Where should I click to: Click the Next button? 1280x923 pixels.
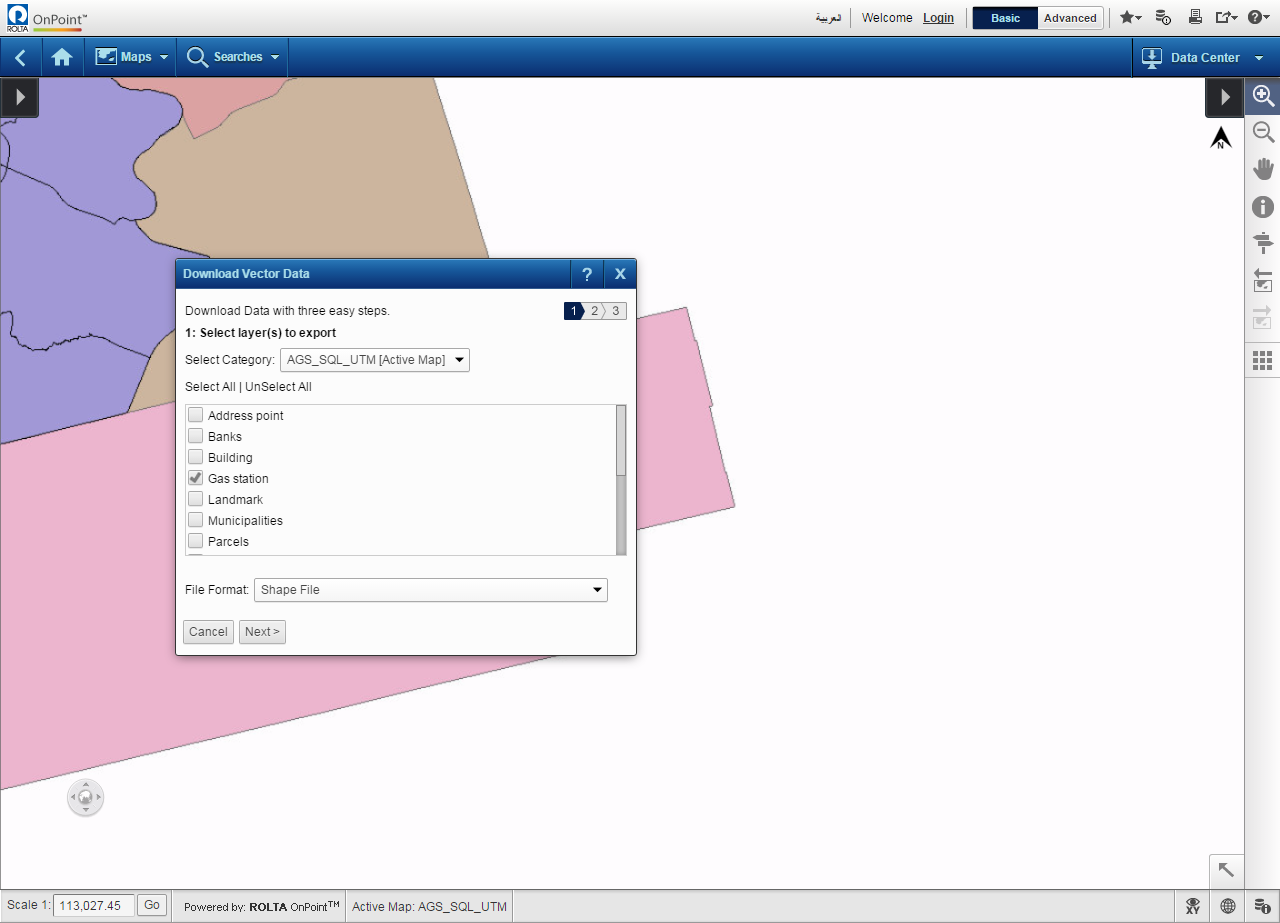[x=262, y=632]
